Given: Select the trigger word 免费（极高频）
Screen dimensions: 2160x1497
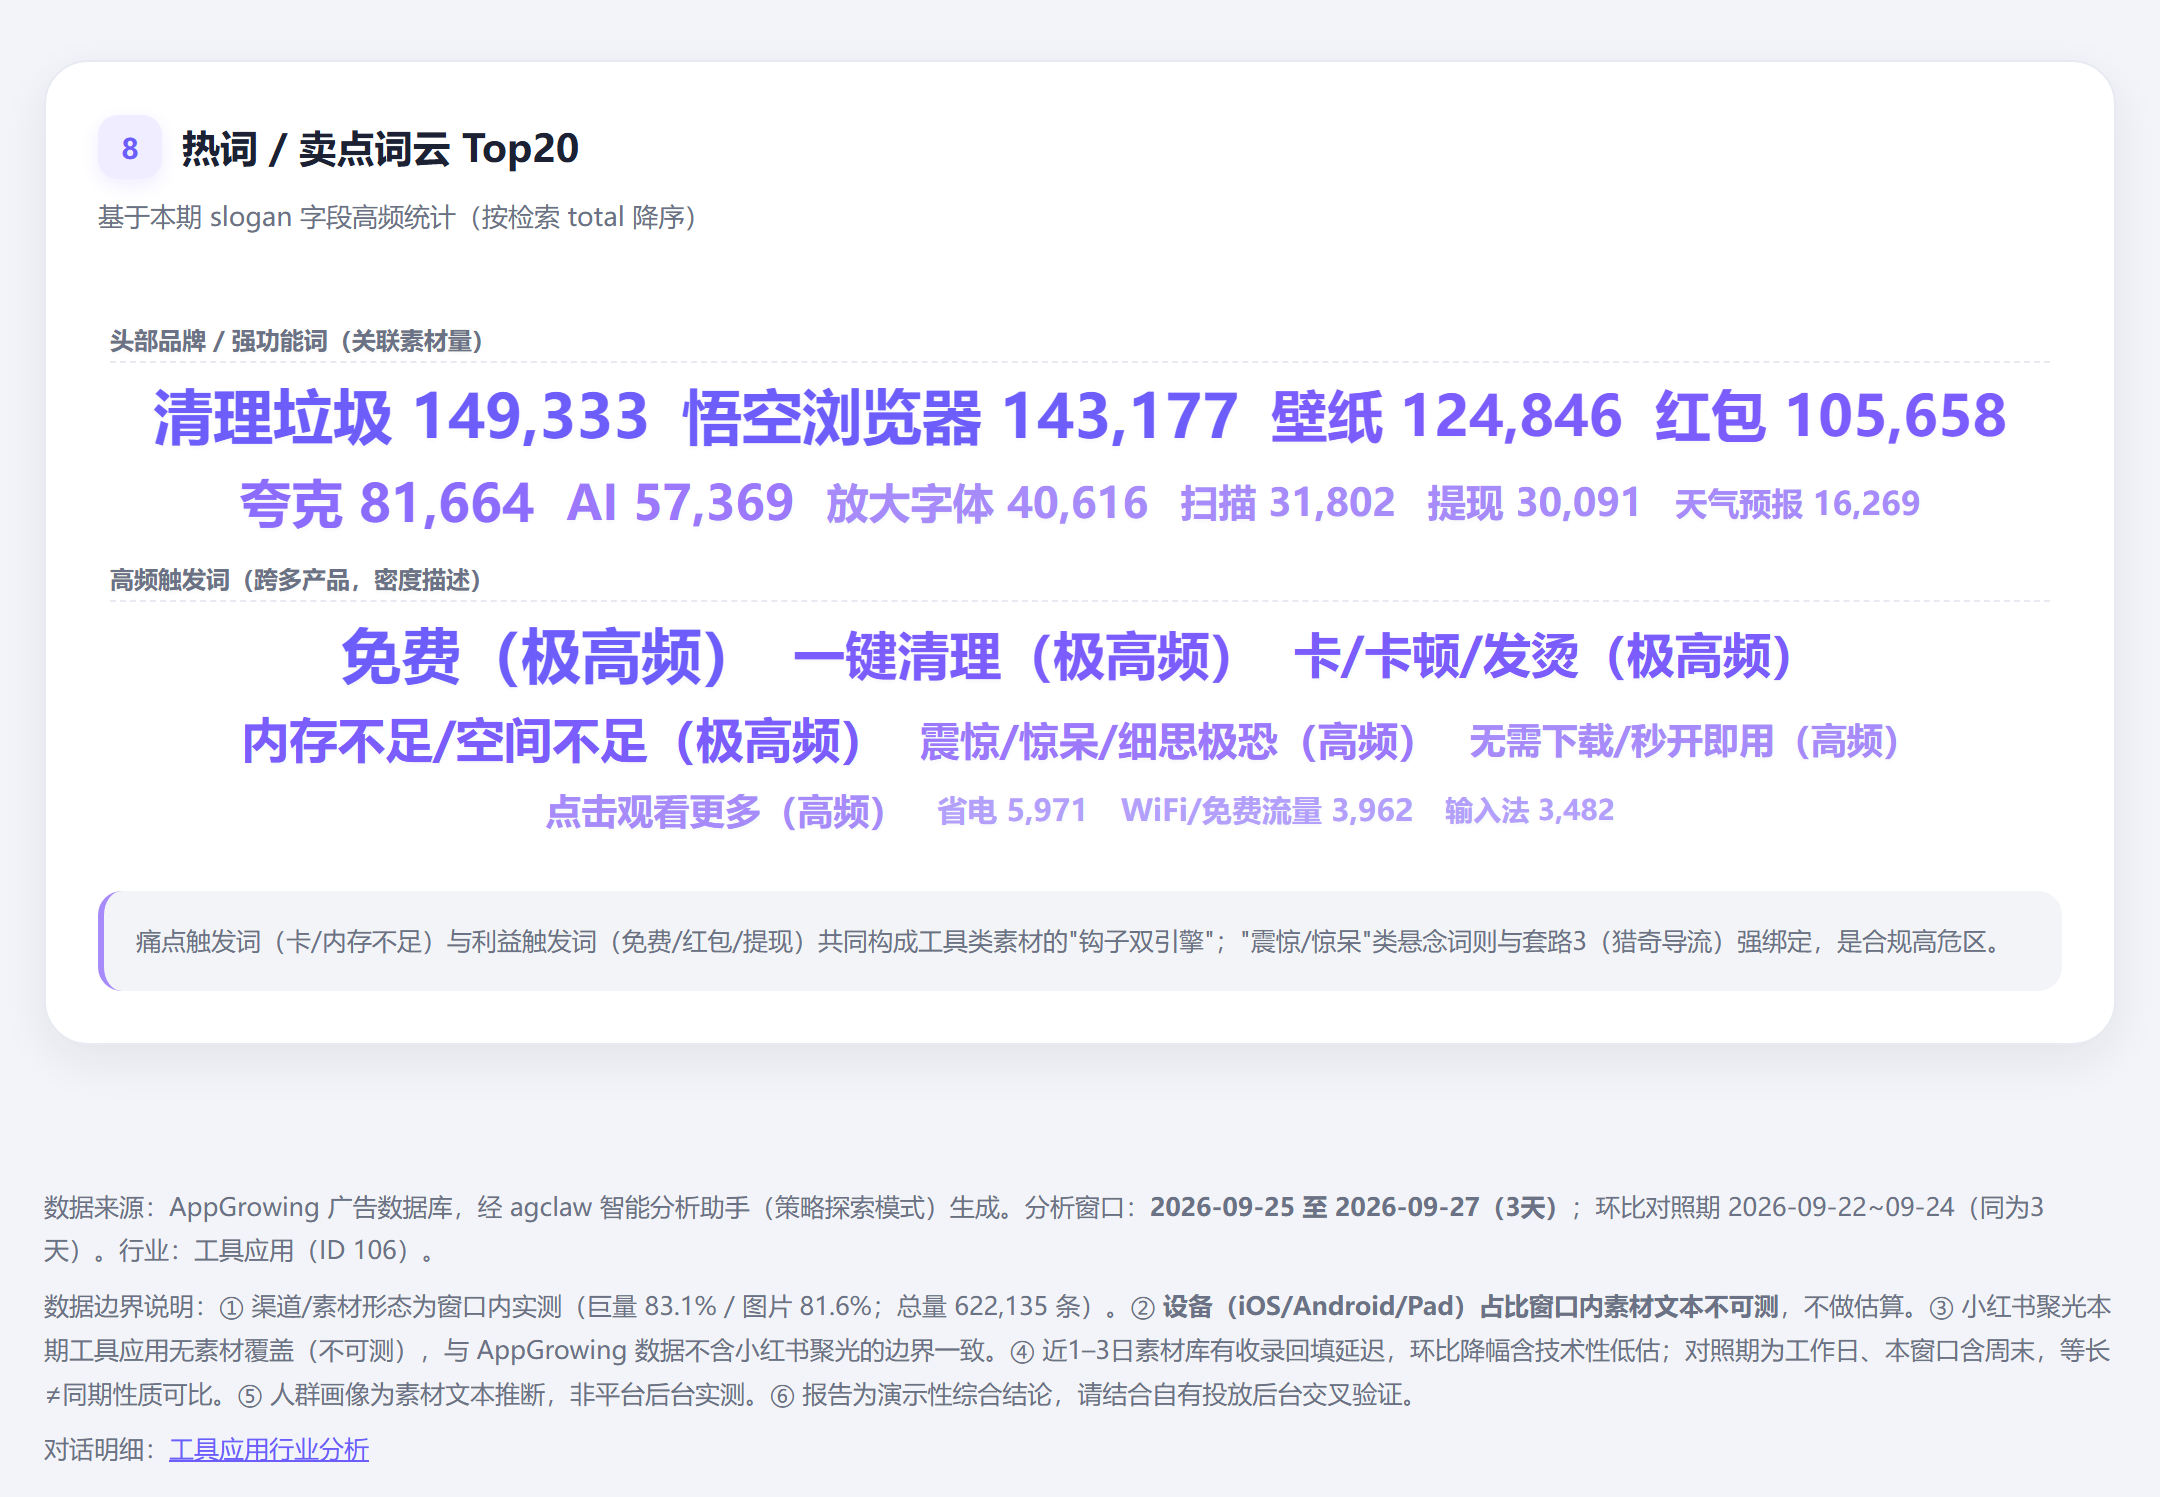Looking at the screenshot, I should (536, 657).
